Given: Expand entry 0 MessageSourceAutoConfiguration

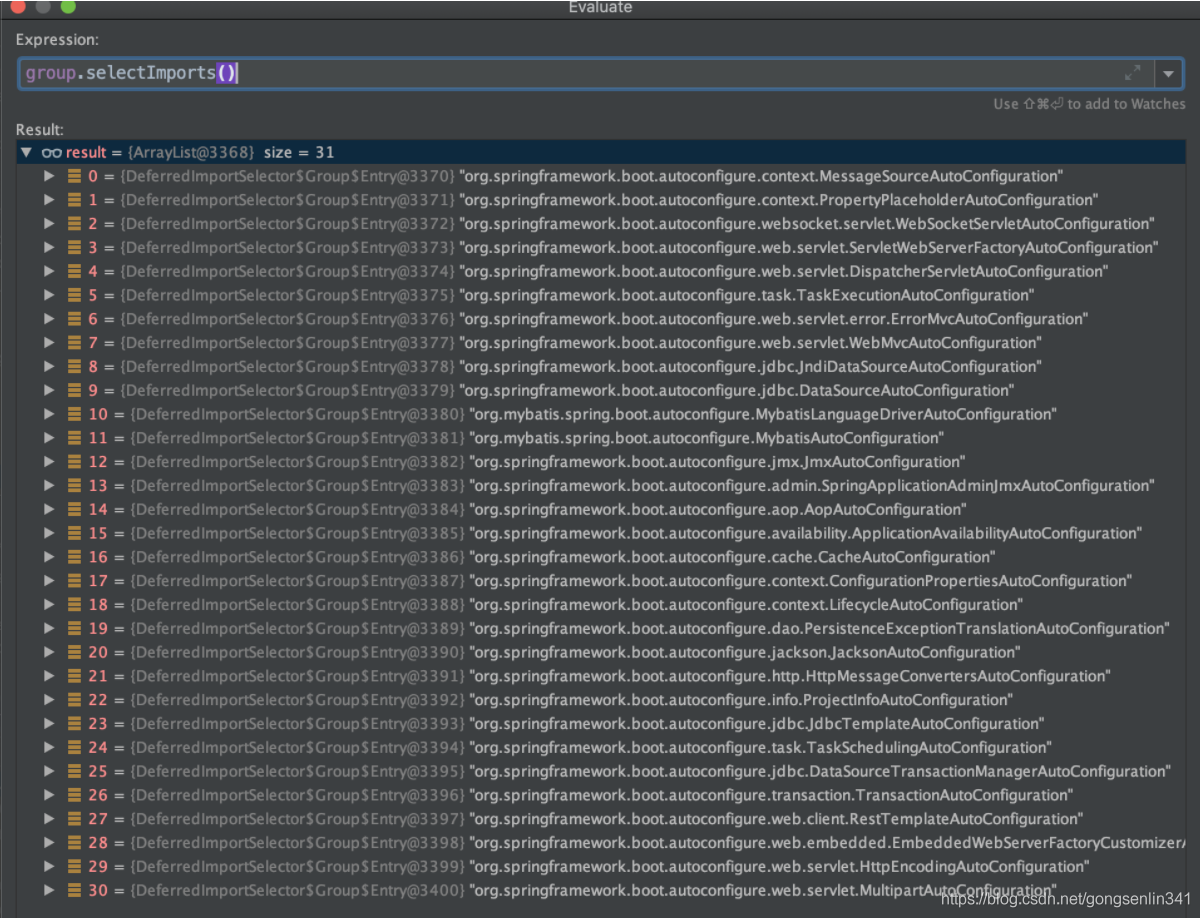Looking at the screenshot, I should point(49,177).
